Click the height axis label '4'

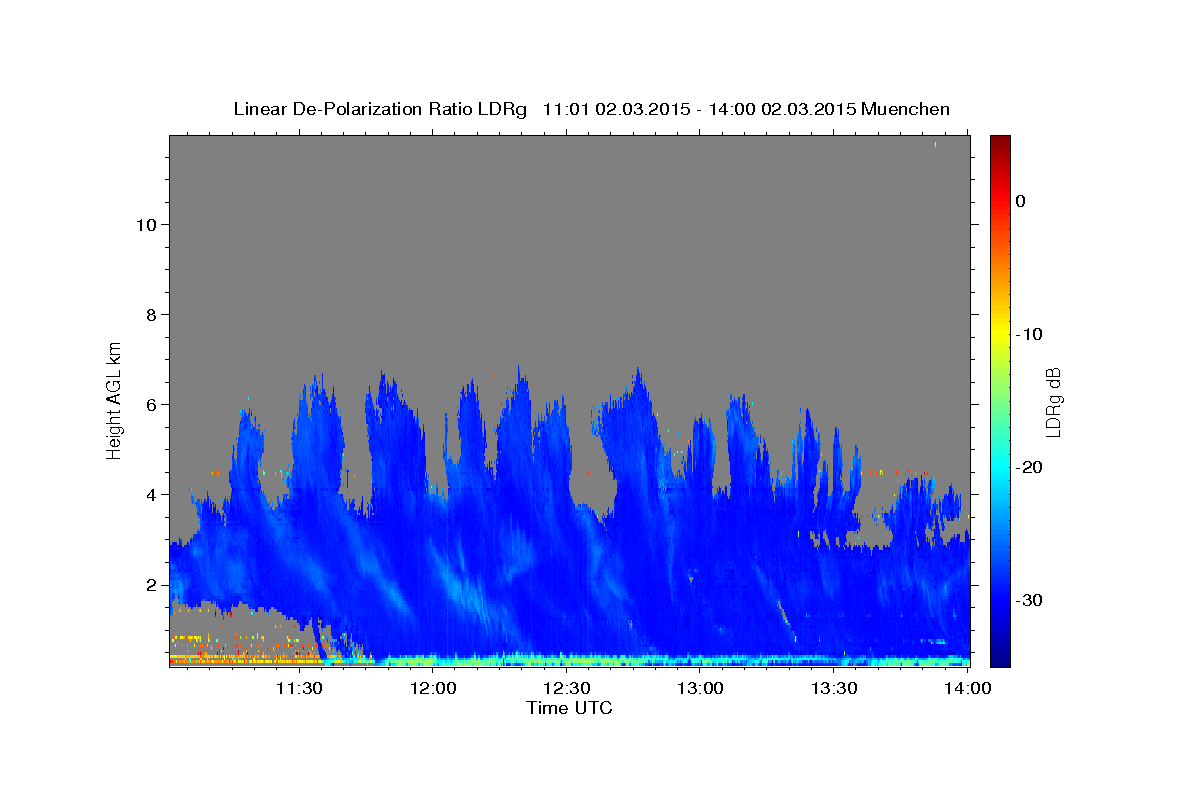tap(150, 495)
